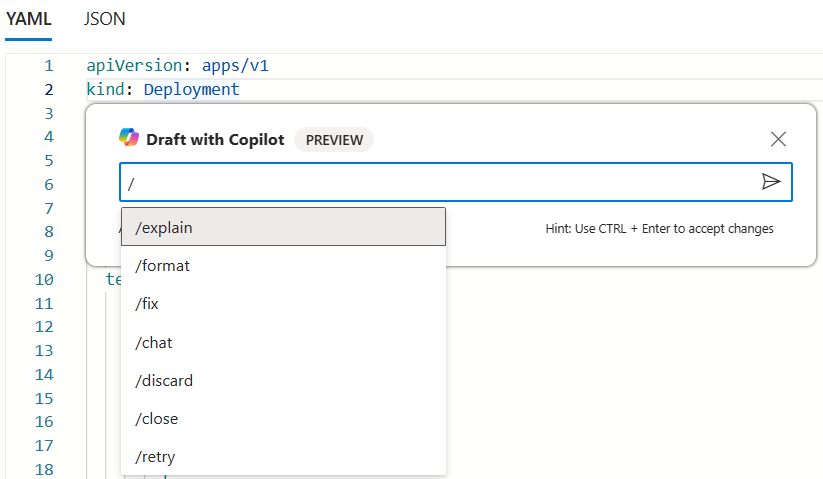
Task: Switch to the YAML tab
Action: [28, 19]
